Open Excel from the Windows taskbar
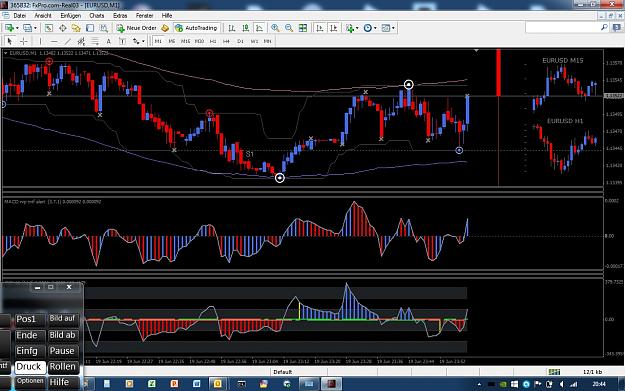 point(151,384)
